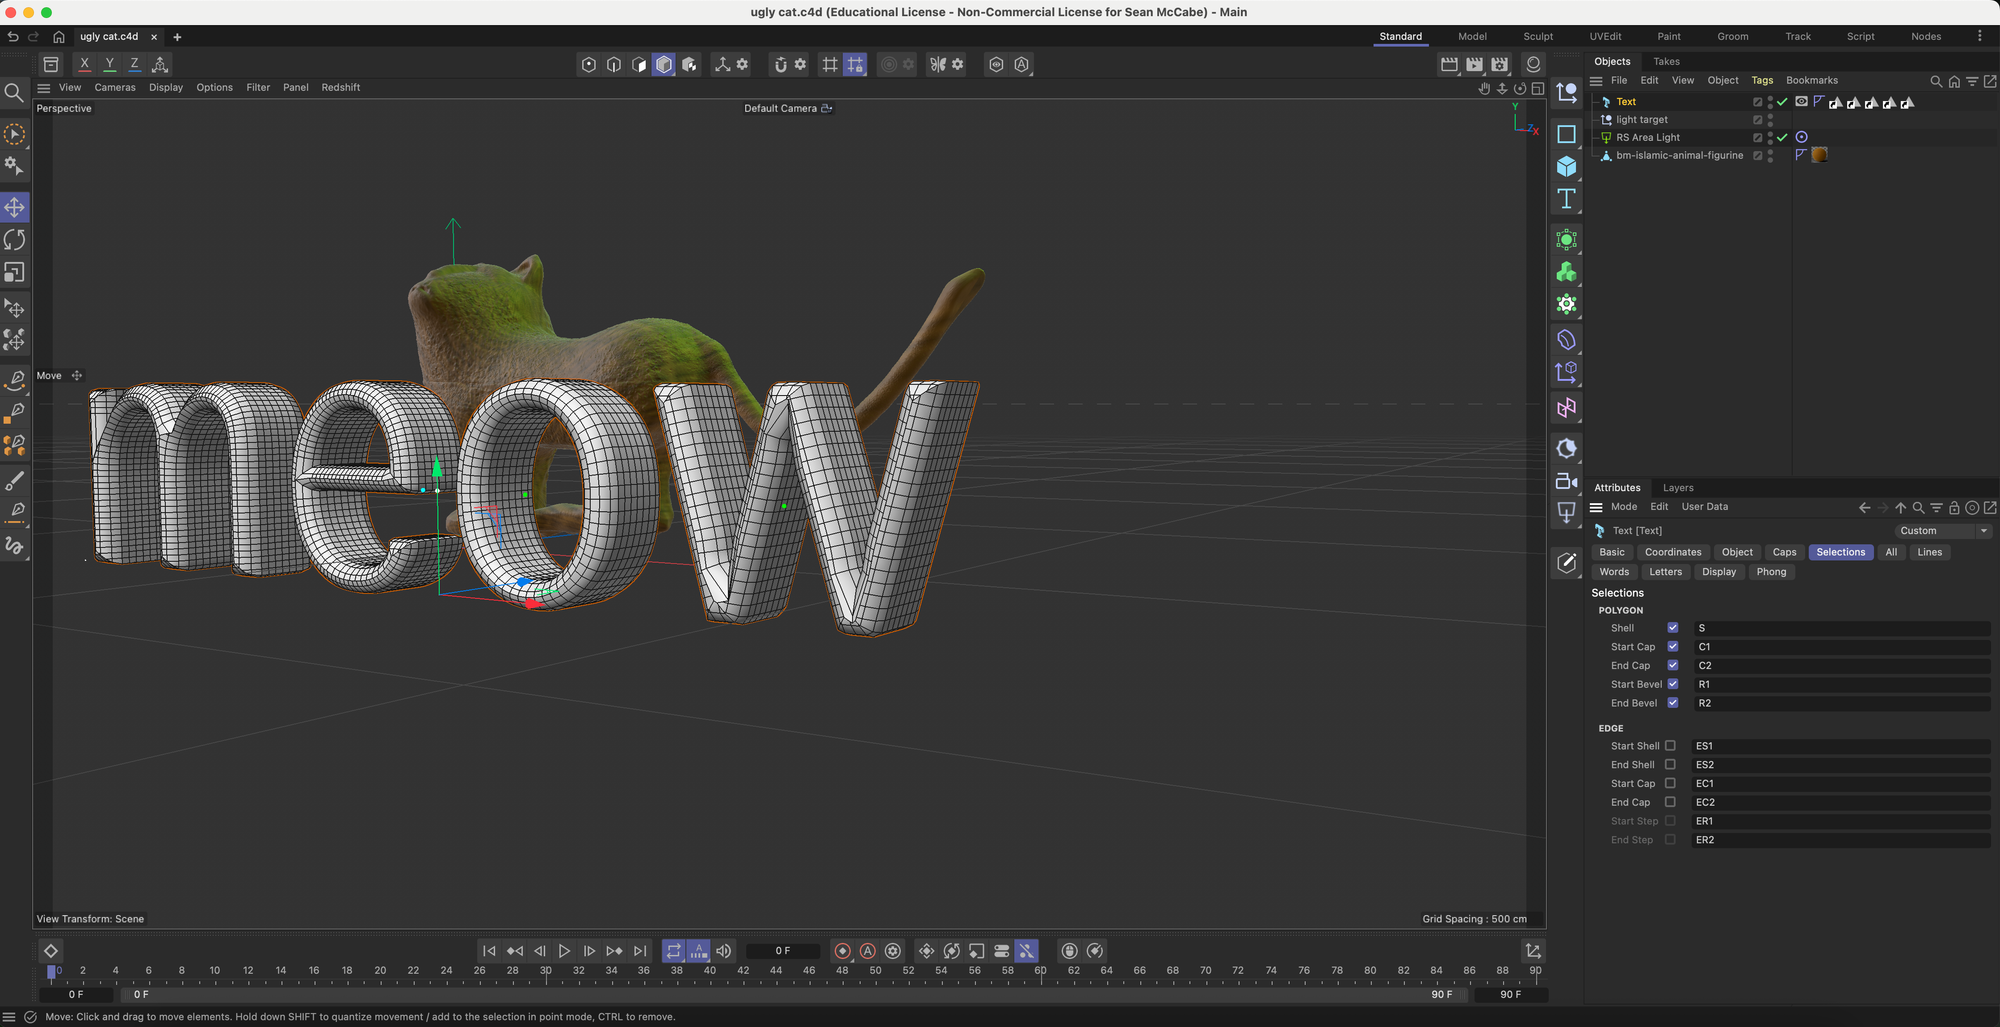The width and height of the screenshot is (2000, 1027).
Task: Toggle the X axis lock
Action: [x=85, y=64]
